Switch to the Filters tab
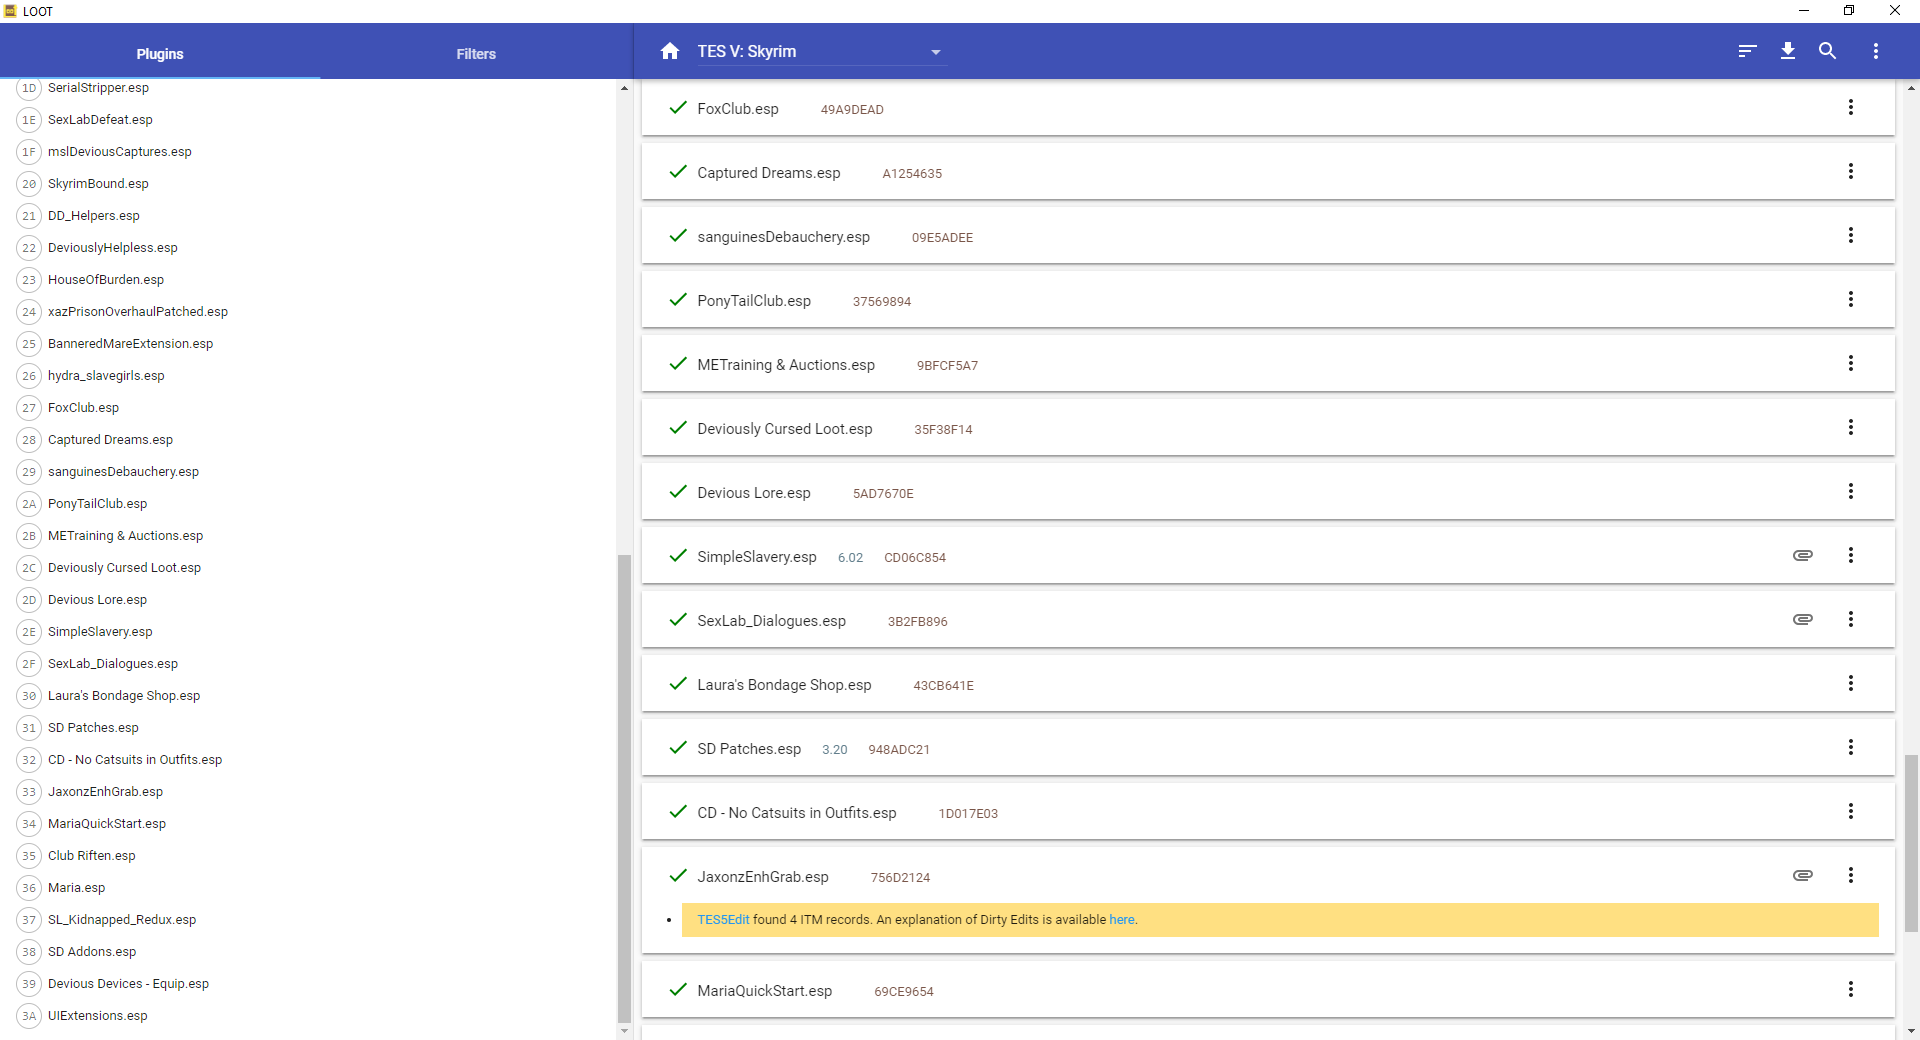Screen dimensions: 1920x1040 tap(476, 54)
